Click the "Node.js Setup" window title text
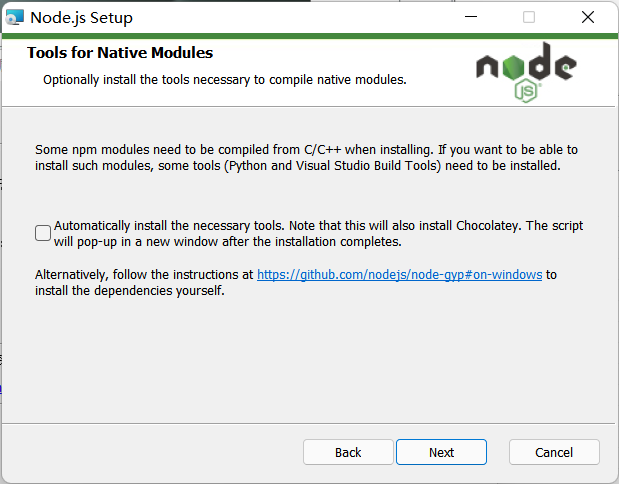The width and height of the screenshot is (619, 484). [x=81, y=18]
